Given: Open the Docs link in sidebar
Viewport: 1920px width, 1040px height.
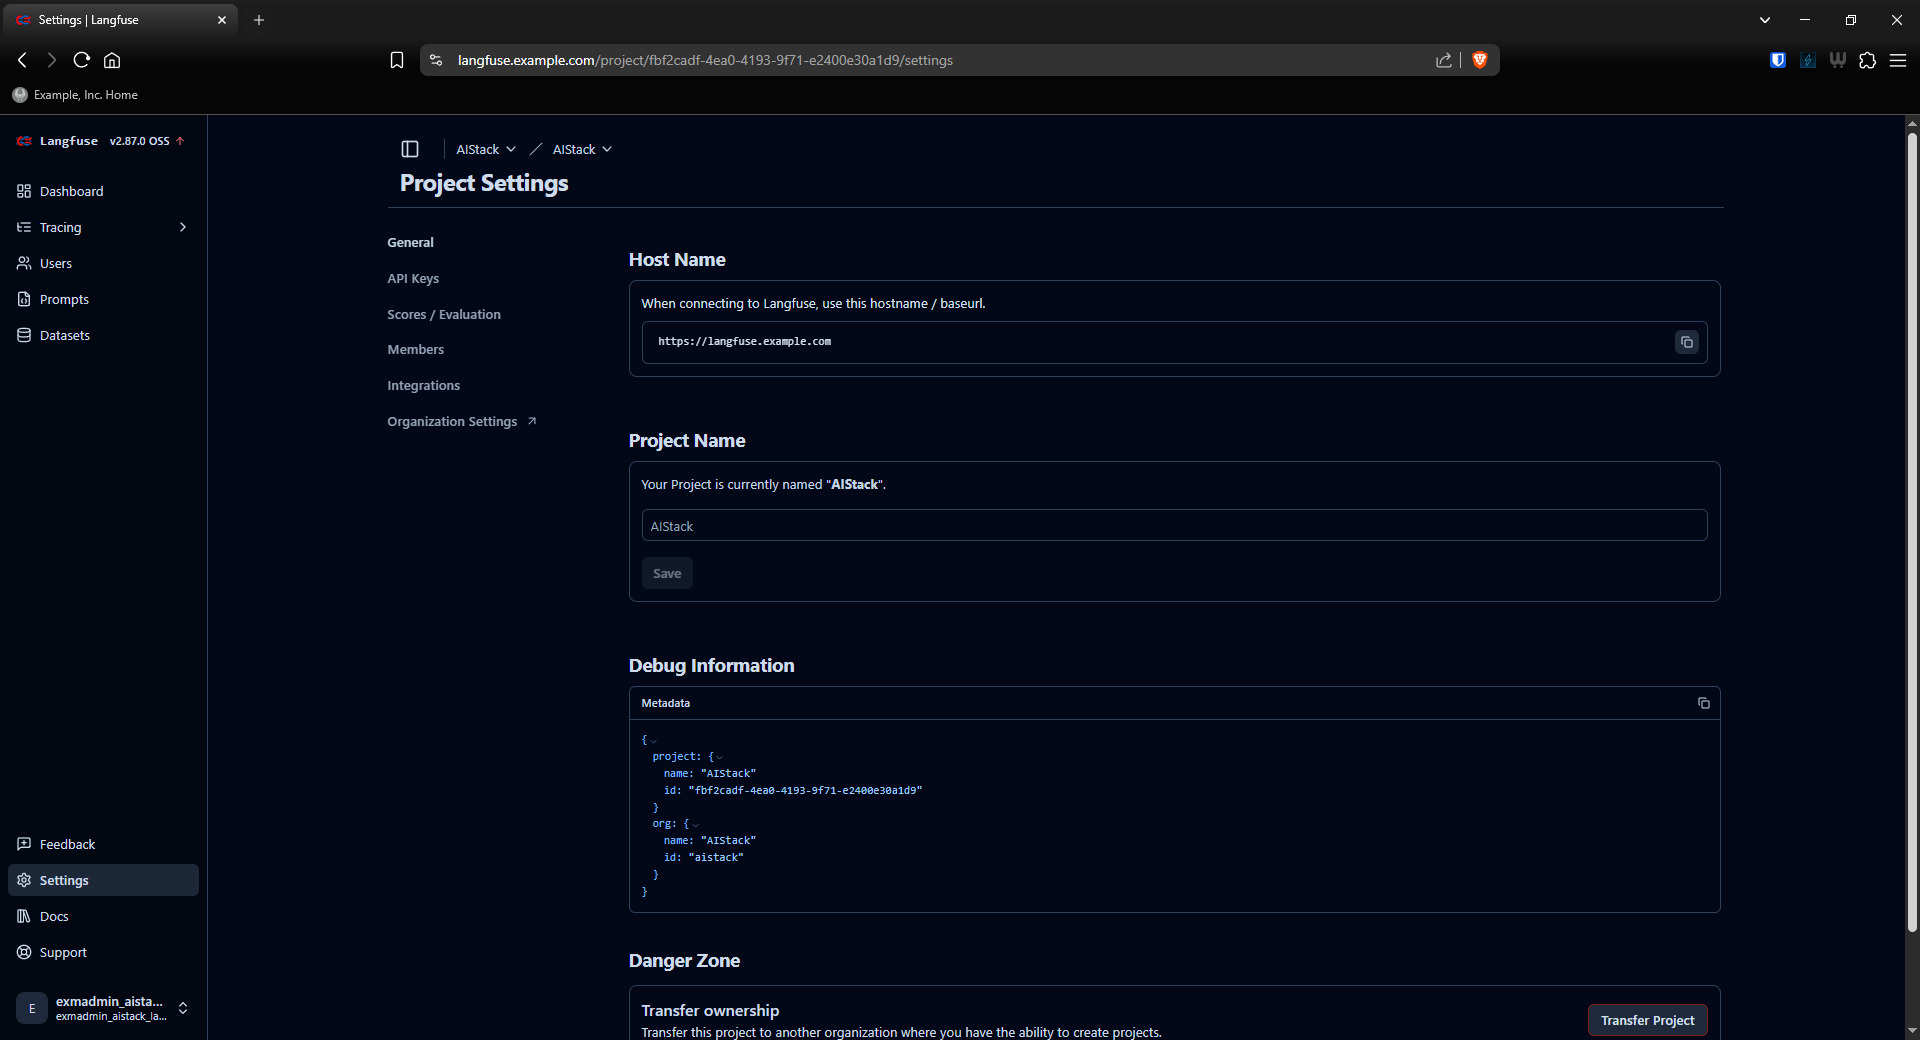Looking at the screenshot, I should (54, 916).
